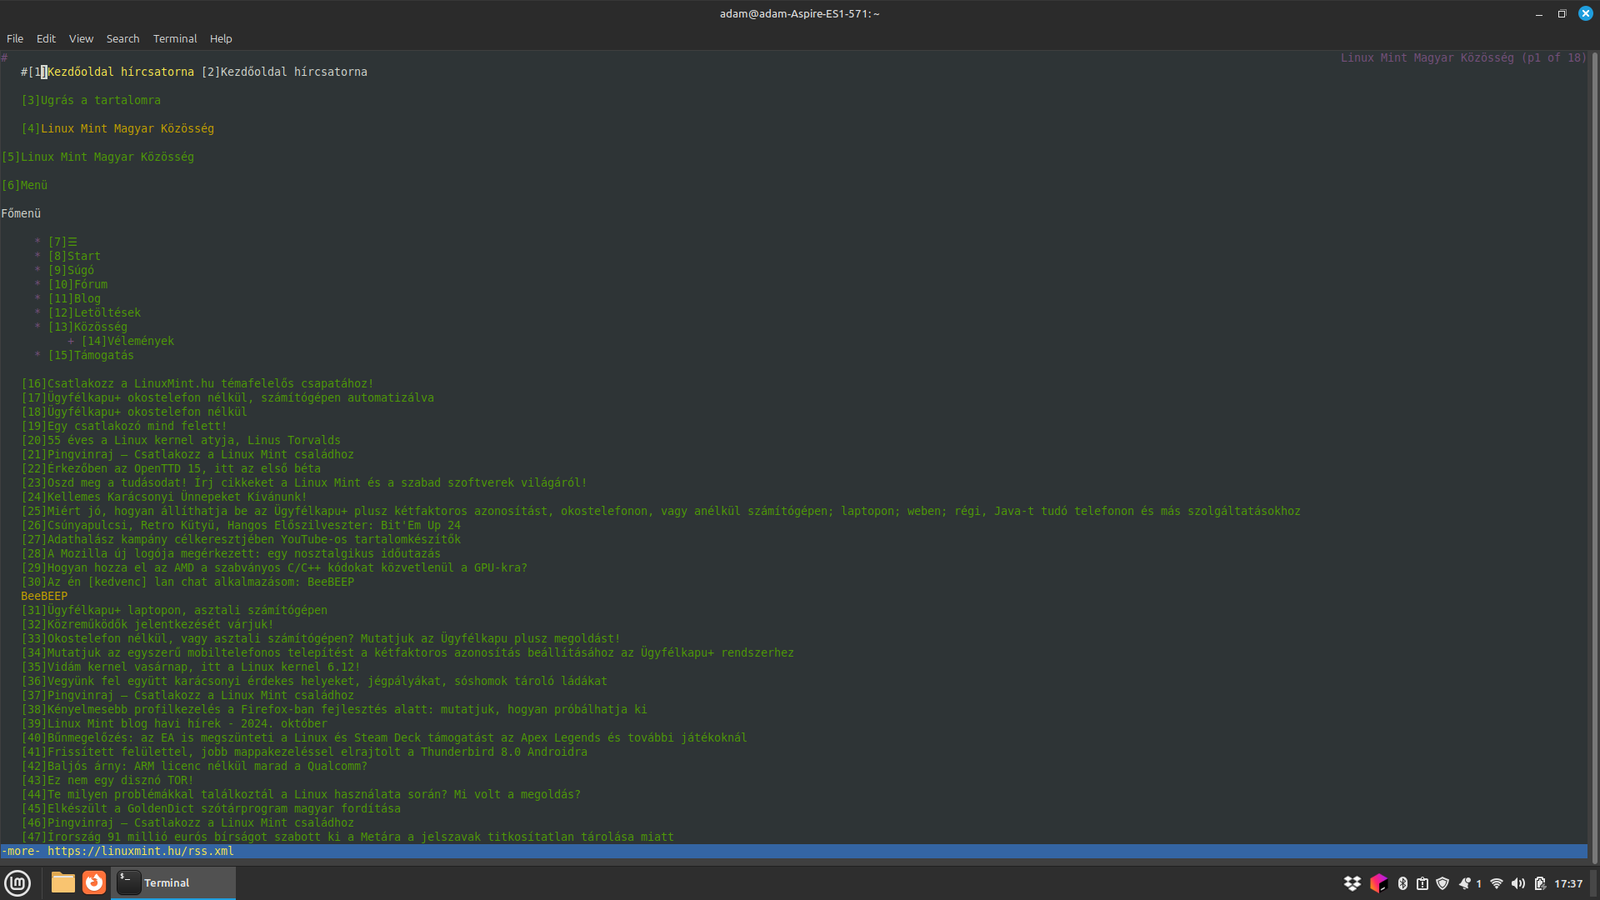The image size is (1600, 900).
Task: Open the File menu
Action: tap(15, 39)
